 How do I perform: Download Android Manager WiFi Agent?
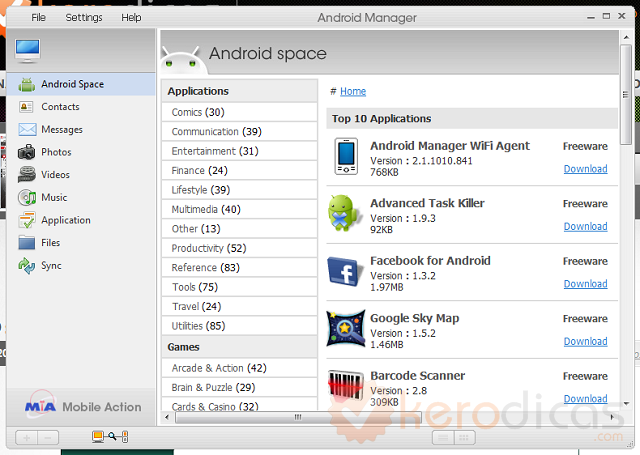pyautogui.click(x=585, y=169)
